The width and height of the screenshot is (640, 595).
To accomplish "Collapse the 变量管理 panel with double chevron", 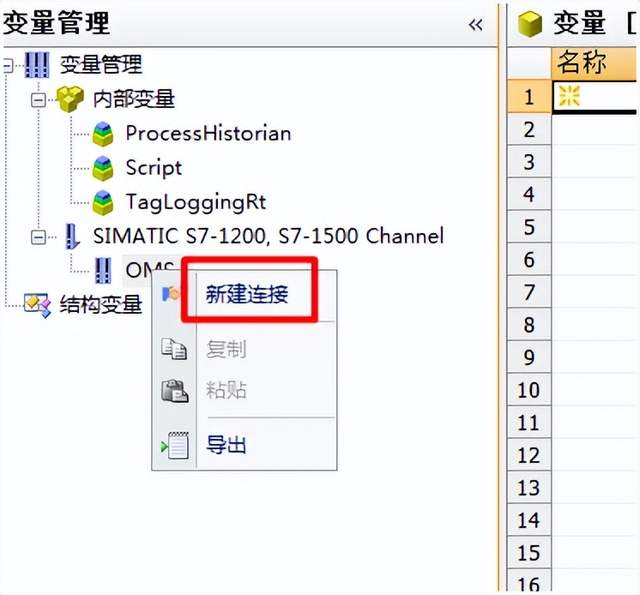I will (x=476, y=25).
